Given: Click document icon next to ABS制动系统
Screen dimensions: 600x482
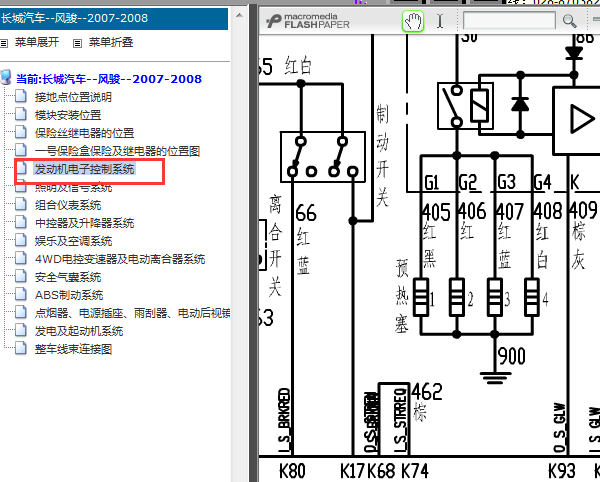Looking at the screenshot, I should tap(21, 294).
